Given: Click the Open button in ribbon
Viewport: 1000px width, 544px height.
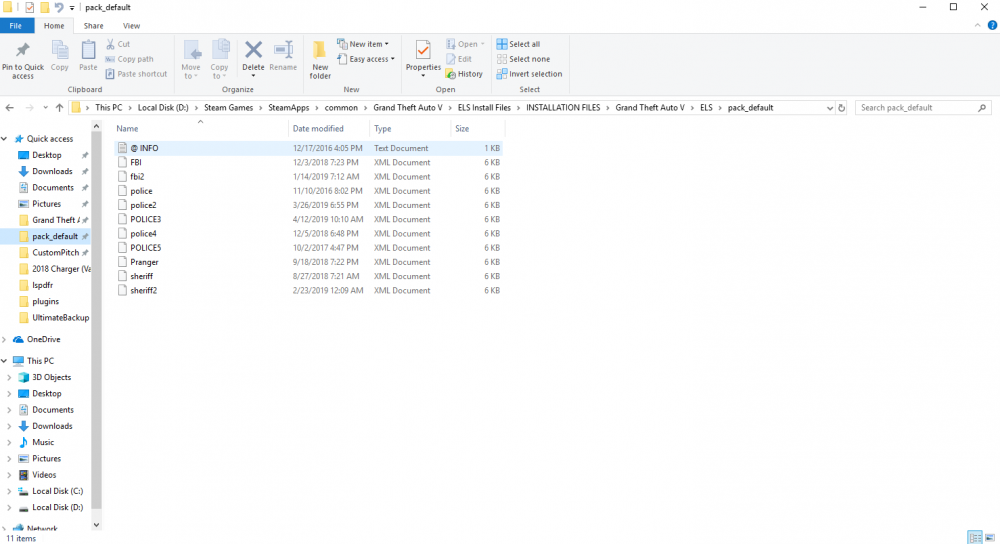Looking at the screenshot, I should click(466, 44).
